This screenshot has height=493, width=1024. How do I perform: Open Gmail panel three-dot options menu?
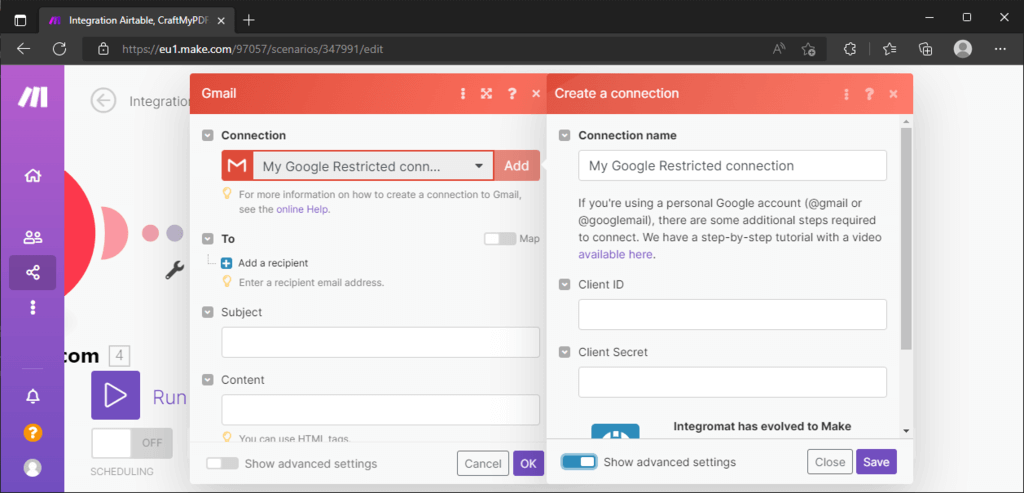click(463, 93)
